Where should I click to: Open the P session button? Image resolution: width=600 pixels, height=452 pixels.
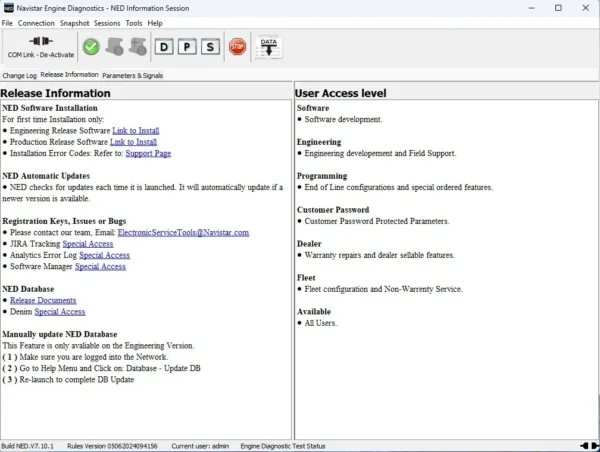pos(187,47)
